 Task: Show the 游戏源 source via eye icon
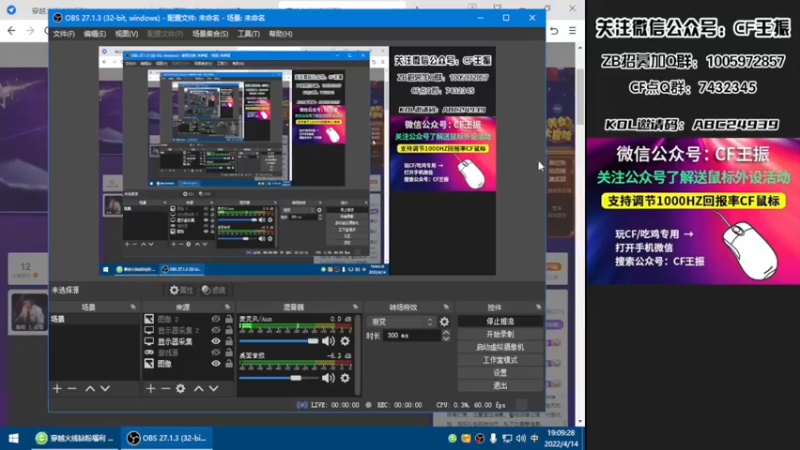click(216, 353)
